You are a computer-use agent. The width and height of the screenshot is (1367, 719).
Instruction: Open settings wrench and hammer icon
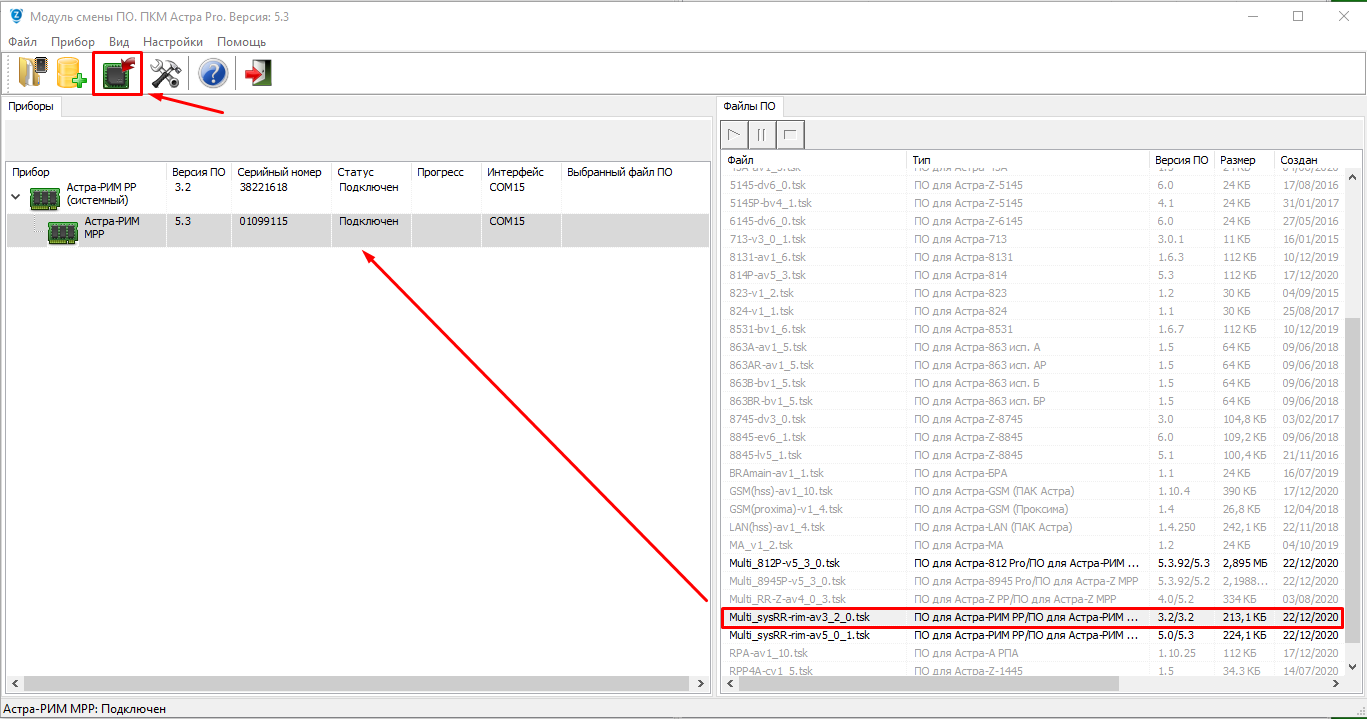(165, 73)
